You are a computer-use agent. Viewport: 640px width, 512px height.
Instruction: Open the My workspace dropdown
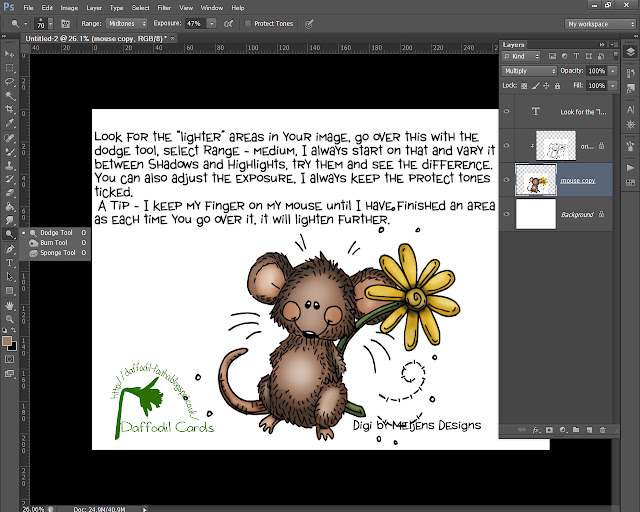tap(600, 24)
